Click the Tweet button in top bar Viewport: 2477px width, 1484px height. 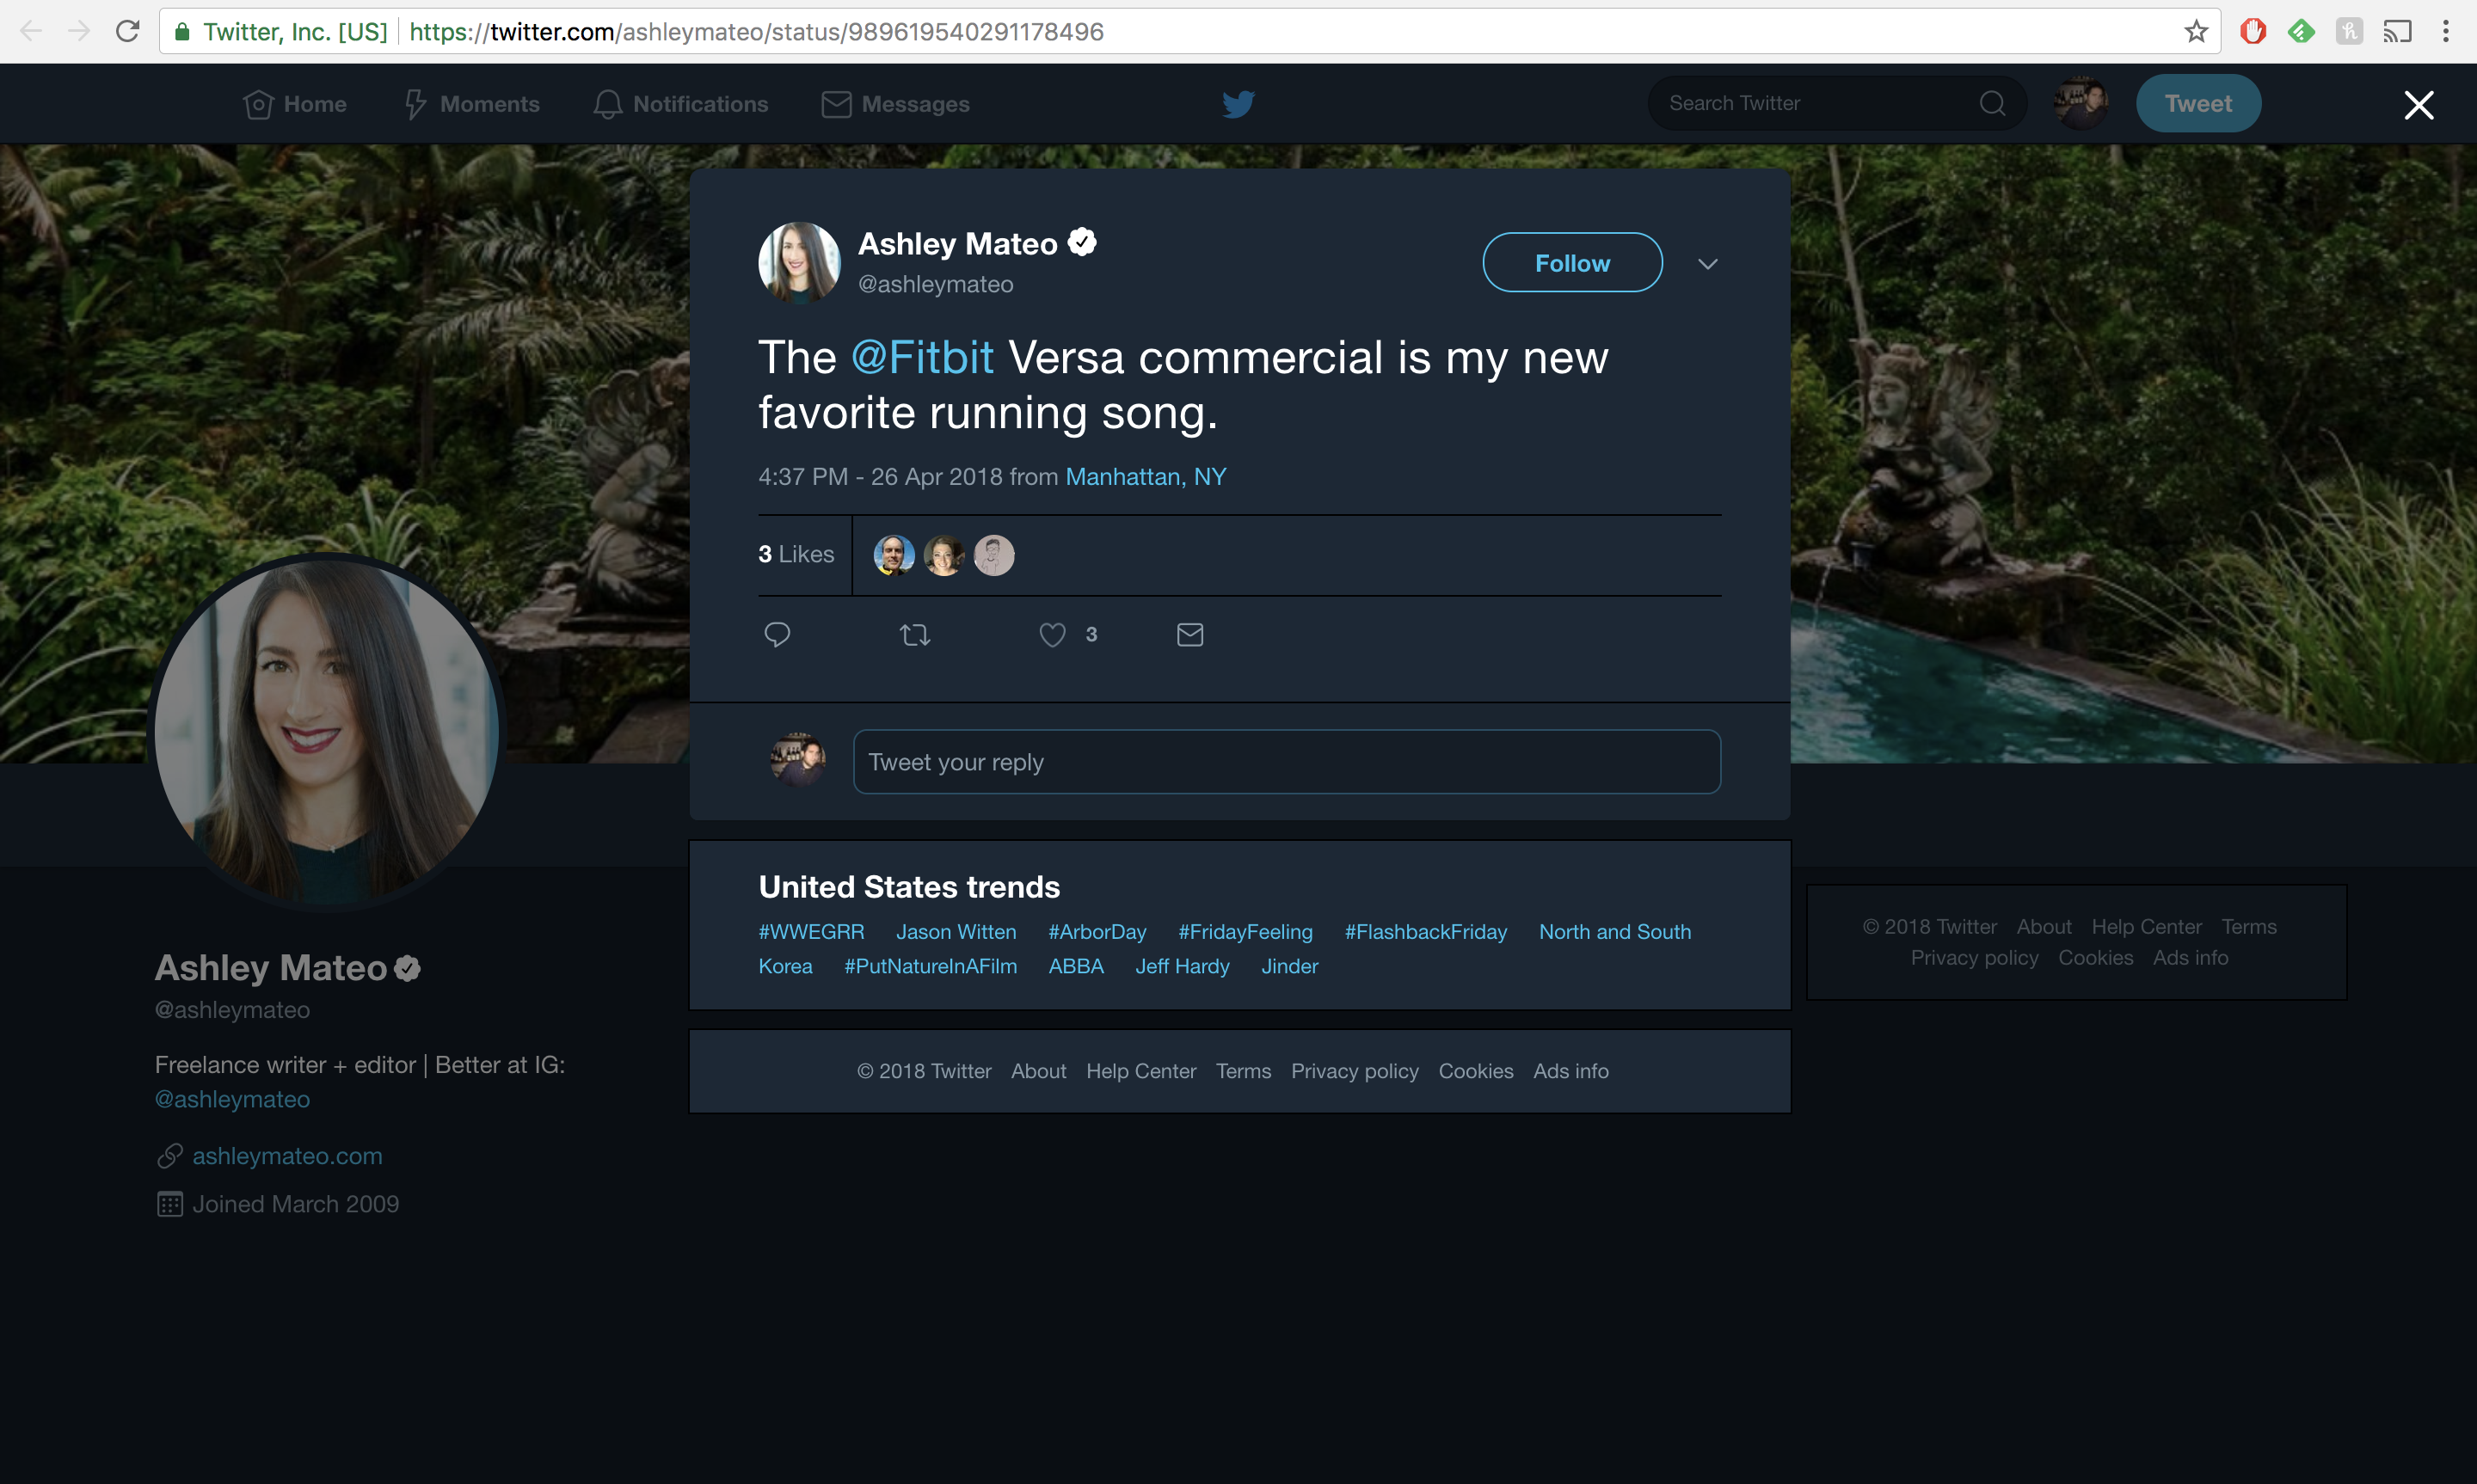point(2198,103)
